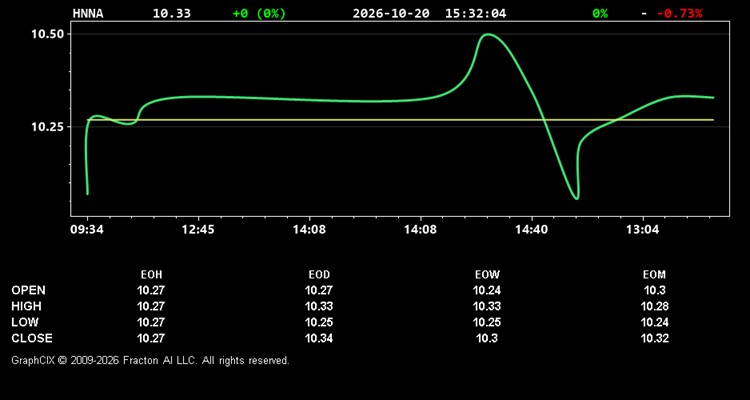This screenshot has height=400, width=750.
Task: Select the EOH LOW value 10.27
Action: [151, 322]
